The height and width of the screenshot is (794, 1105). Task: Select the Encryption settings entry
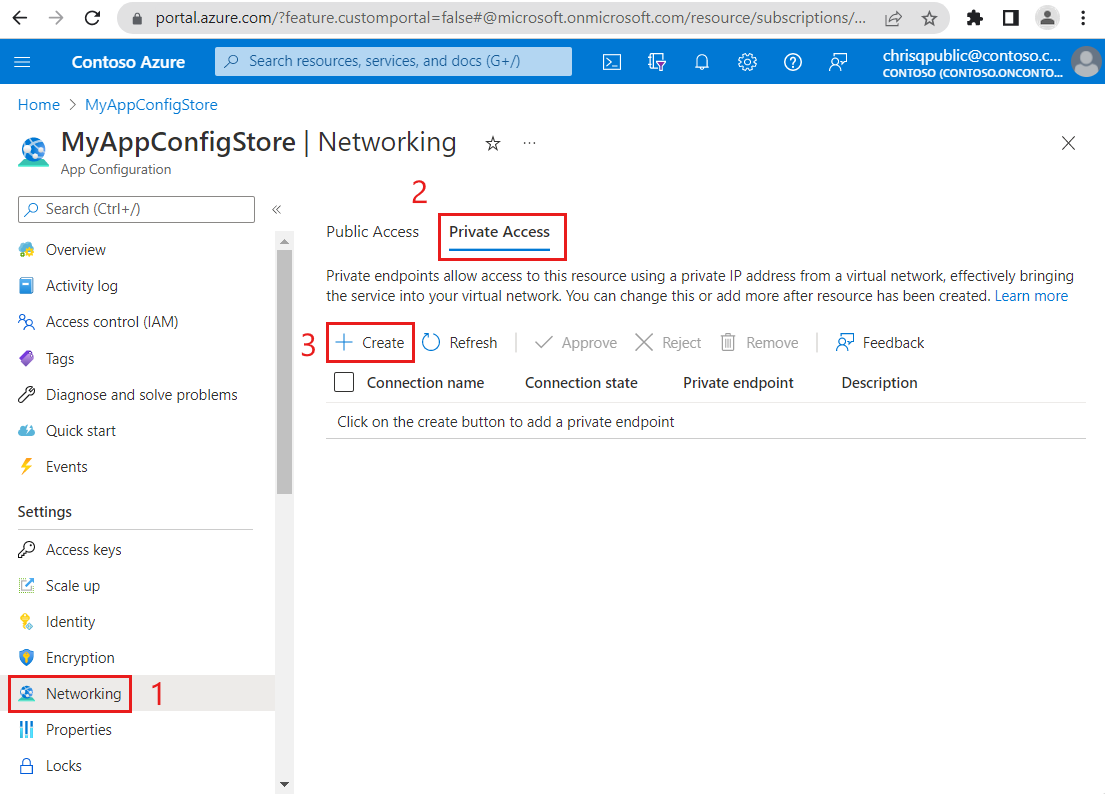point(79,657)
